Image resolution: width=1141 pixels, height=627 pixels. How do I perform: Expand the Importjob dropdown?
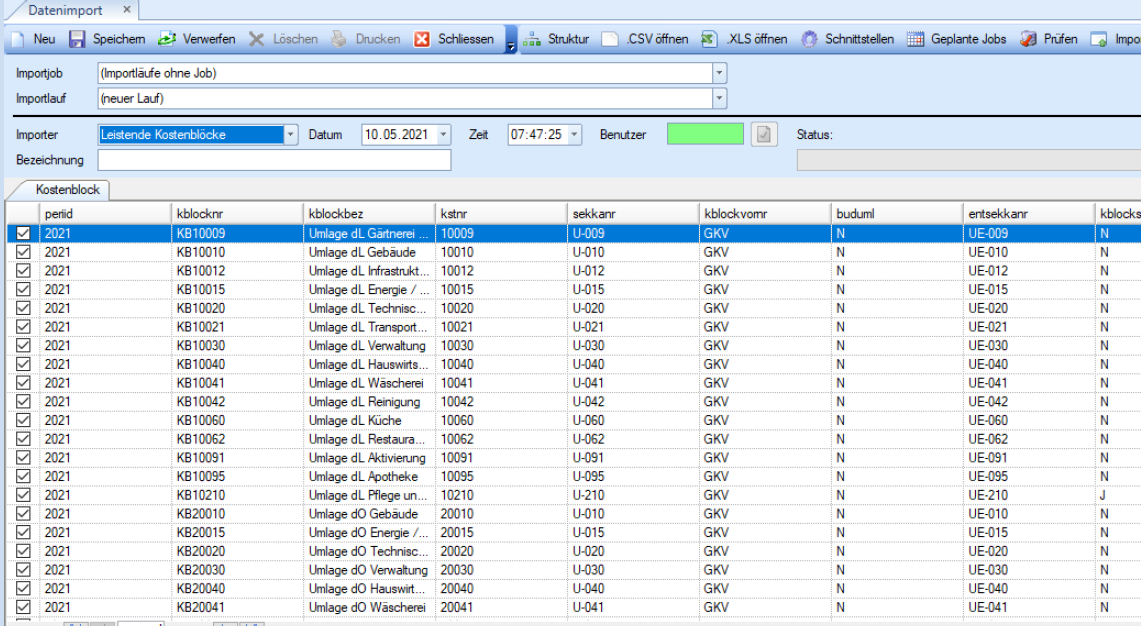coord(719,73)
